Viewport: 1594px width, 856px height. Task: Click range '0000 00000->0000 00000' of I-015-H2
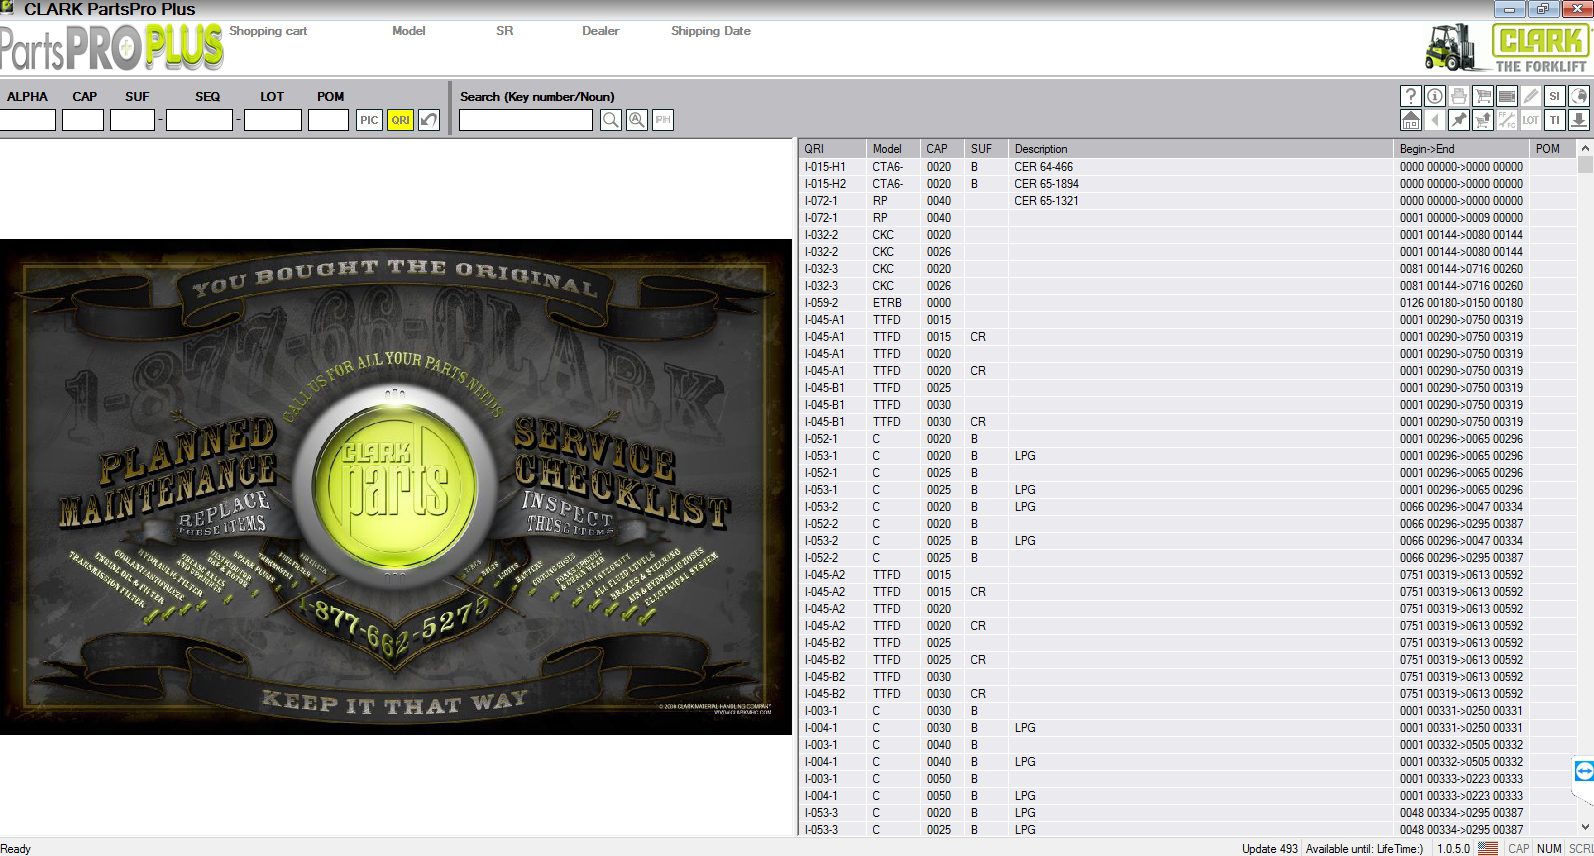(1461, 184)
